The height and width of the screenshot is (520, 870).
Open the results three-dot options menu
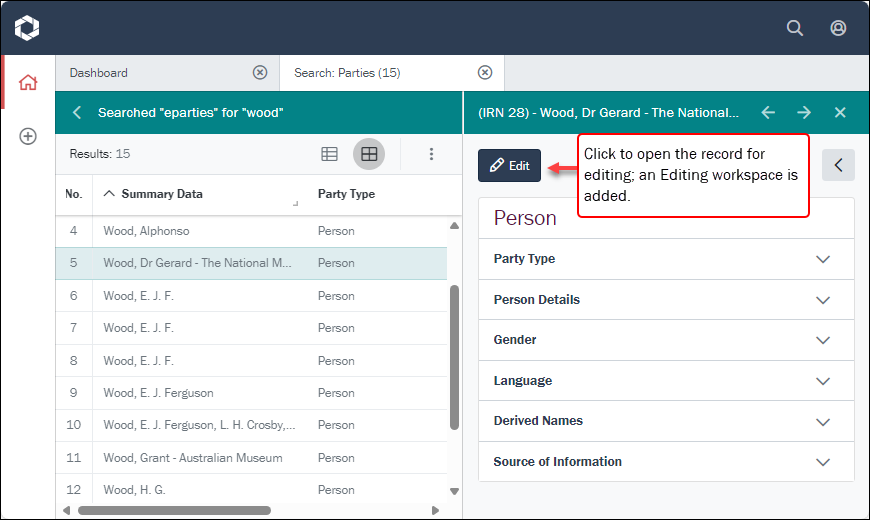click(431, 154)
